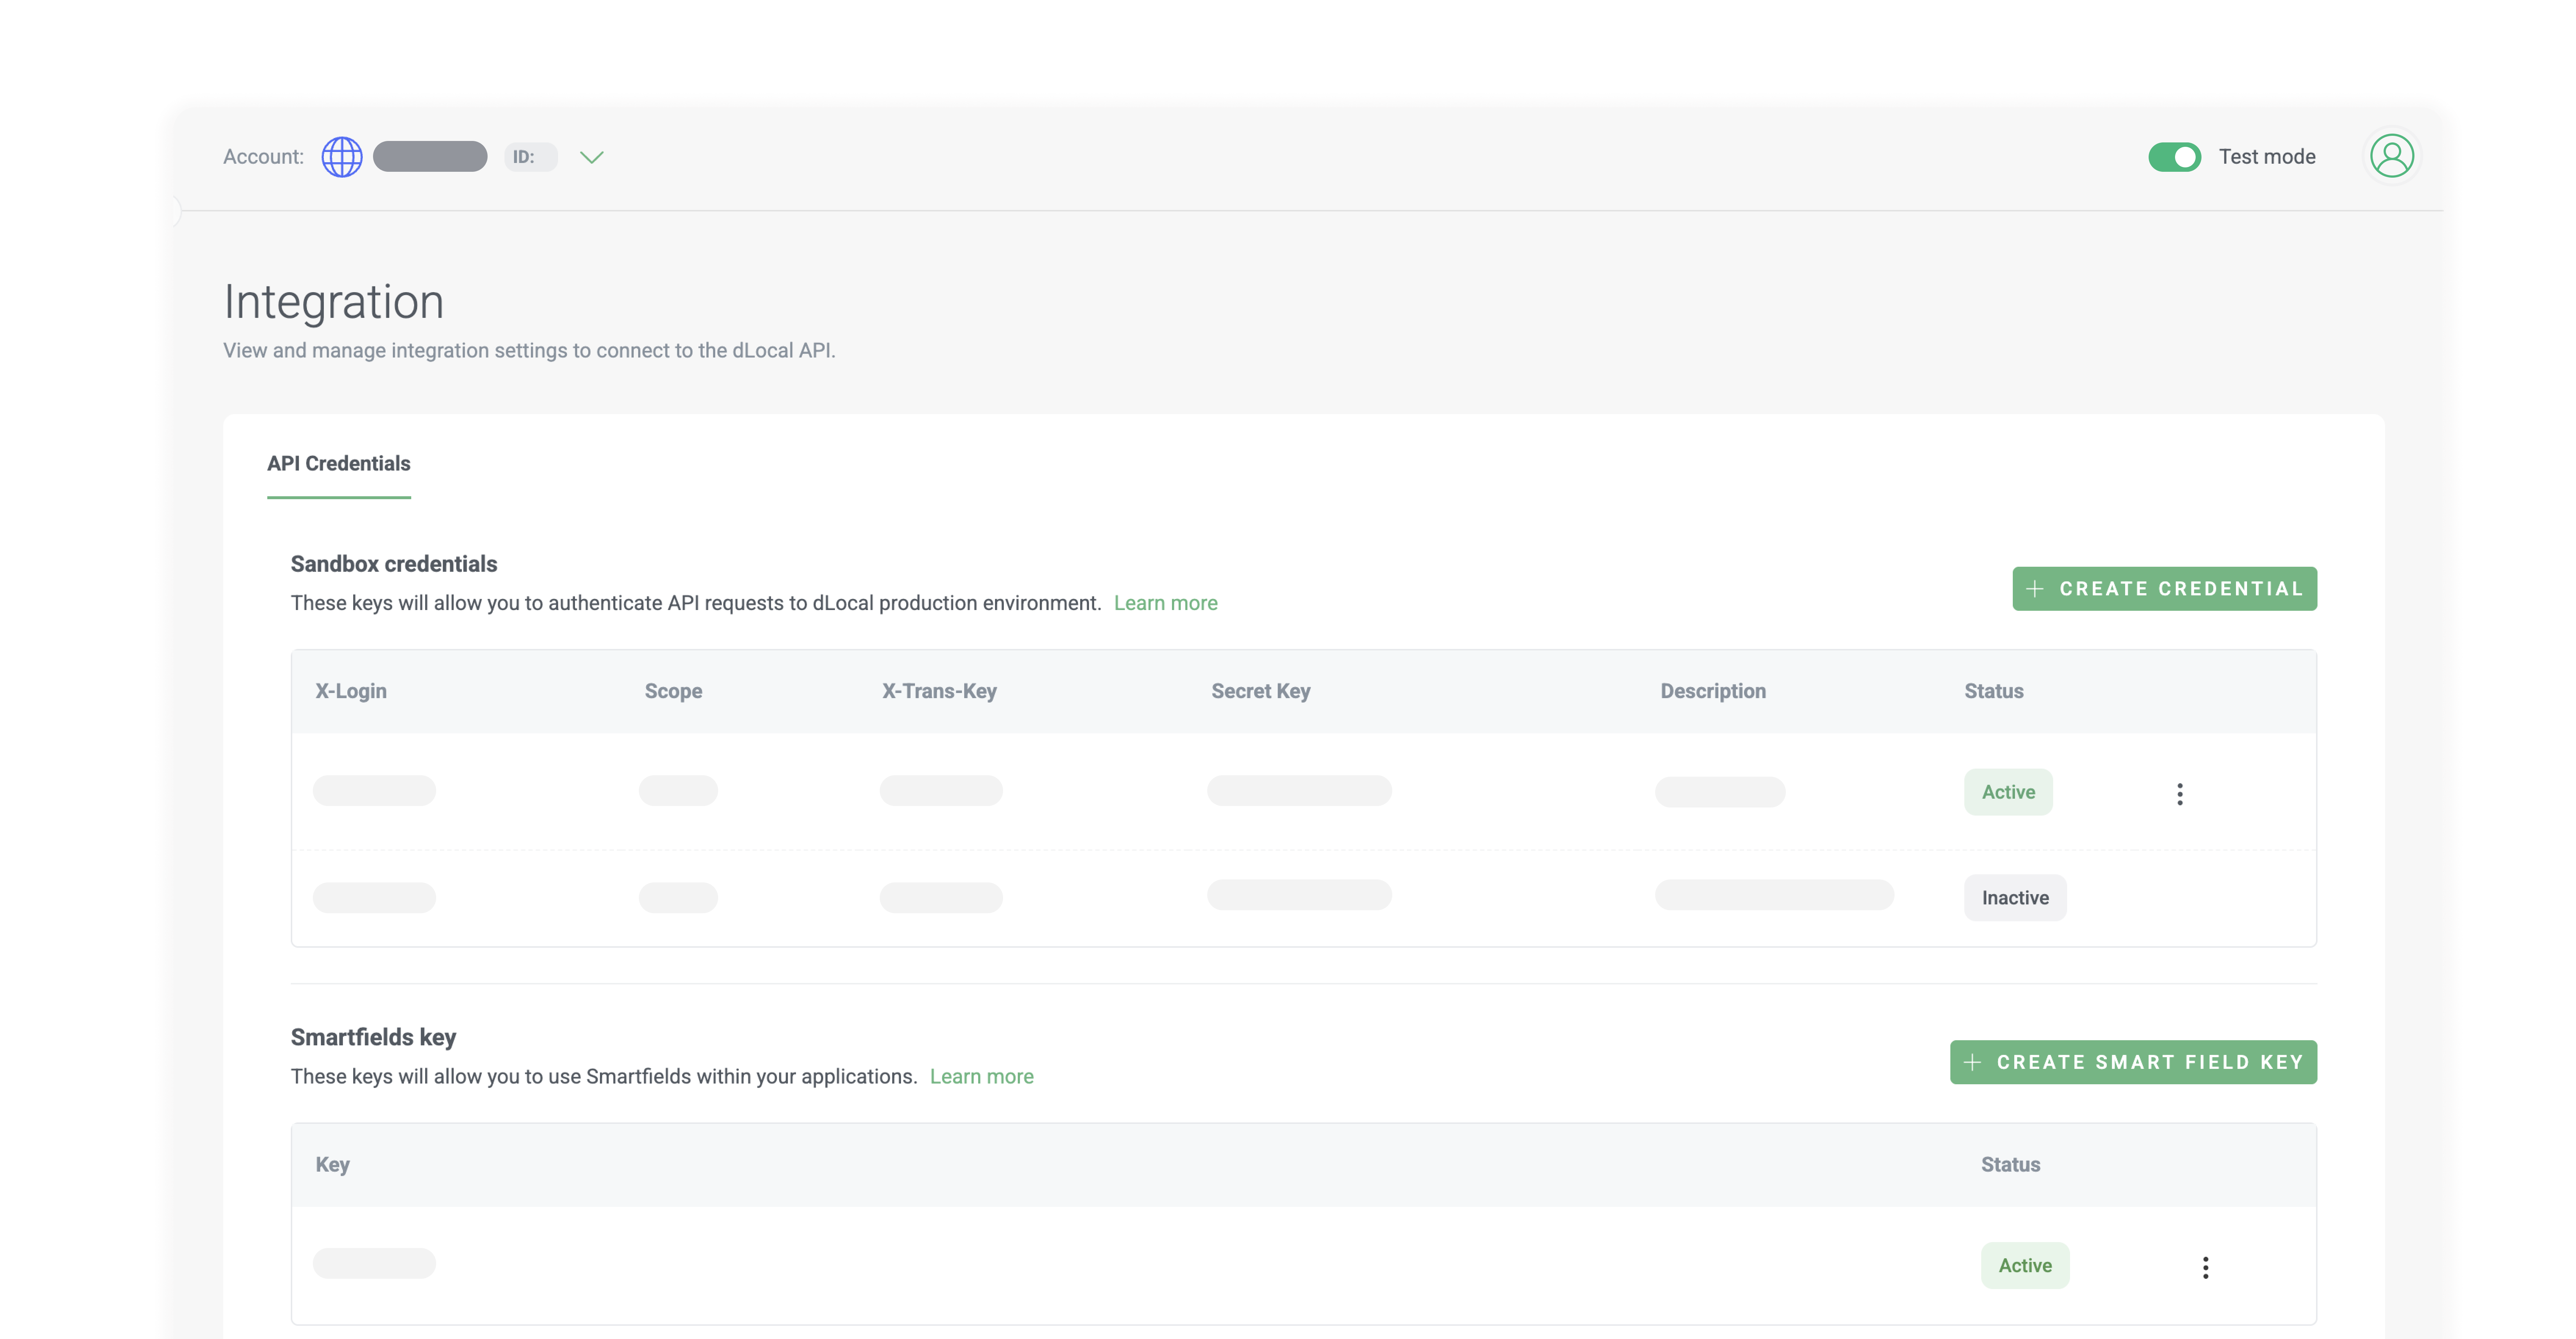2576x1339 pixels.
Task: Click the Create Smart Field Key button label
Action: (x=2150, y=1062)
